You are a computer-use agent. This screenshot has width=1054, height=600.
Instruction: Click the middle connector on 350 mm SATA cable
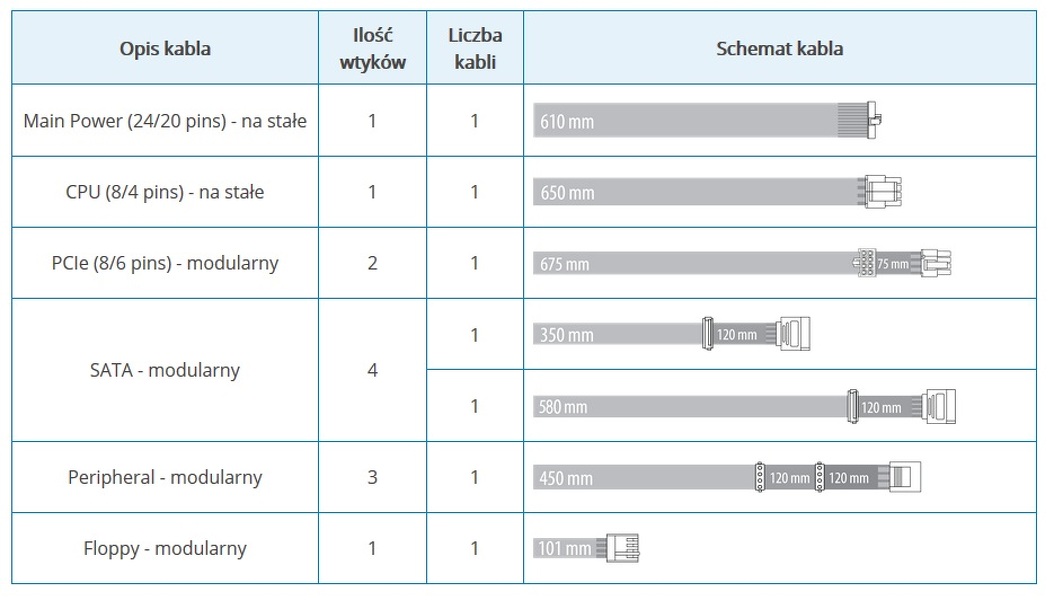pyautogui.click(x=708, y=333)
